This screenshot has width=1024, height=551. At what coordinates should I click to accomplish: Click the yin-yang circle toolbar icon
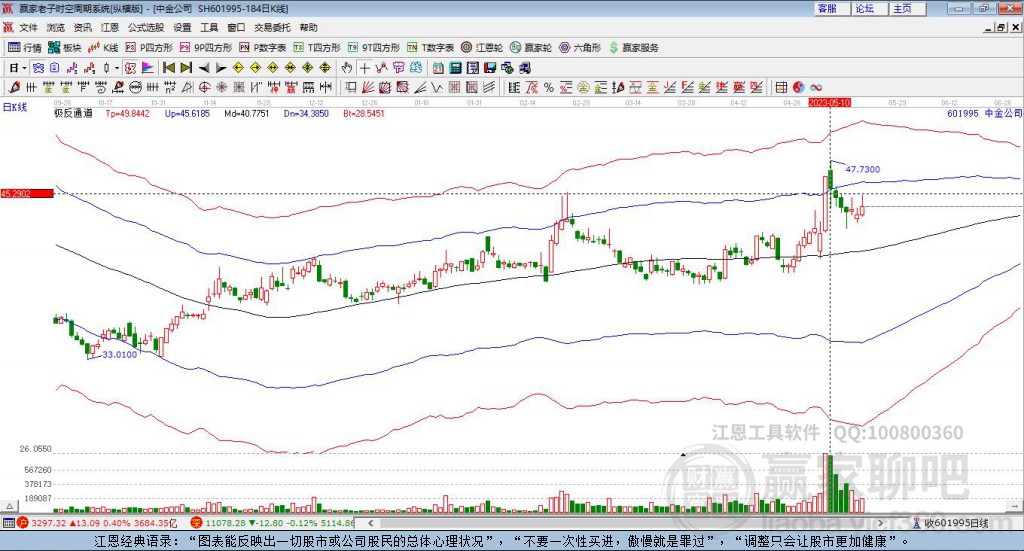point(800,88)
